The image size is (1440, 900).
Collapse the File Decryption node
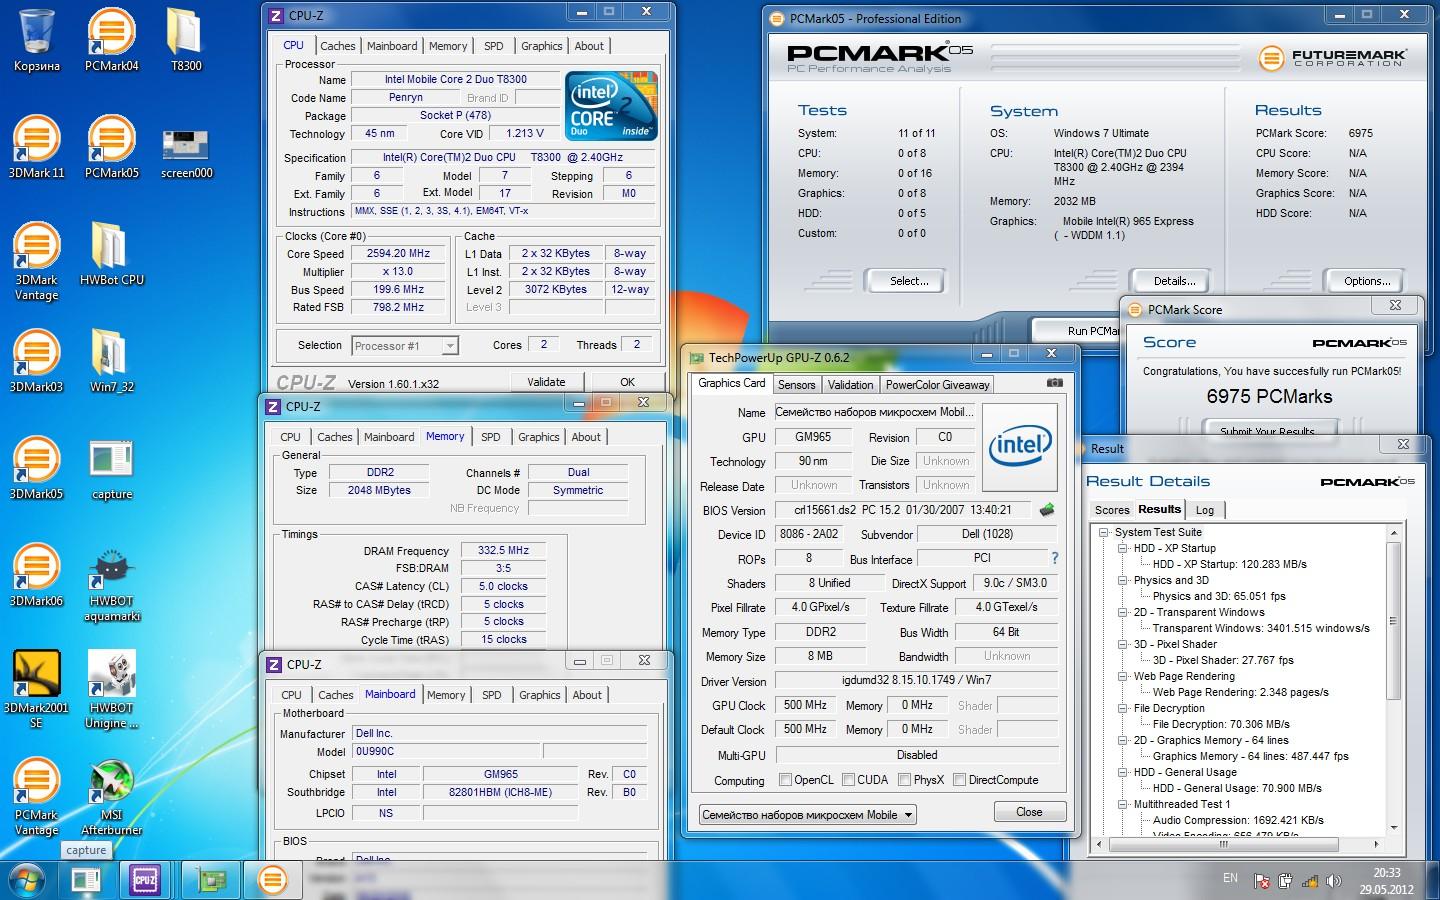tap(1124, 708)
